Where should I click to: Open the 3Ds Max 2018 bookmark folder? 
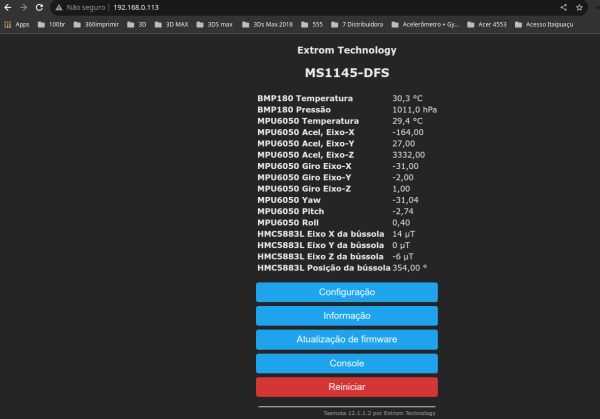268,23
